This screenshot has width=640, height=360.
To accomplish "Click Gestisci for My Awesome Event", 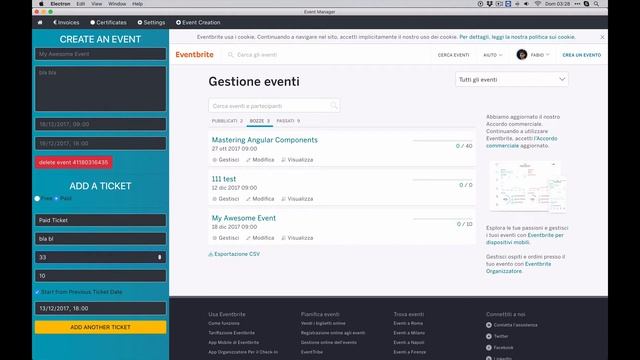I will click(x=226, y=238).
